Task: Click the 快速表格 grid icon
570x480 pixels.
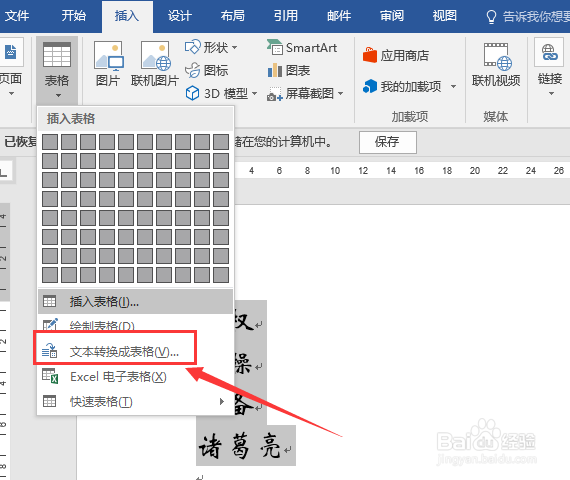Action: 49,401
